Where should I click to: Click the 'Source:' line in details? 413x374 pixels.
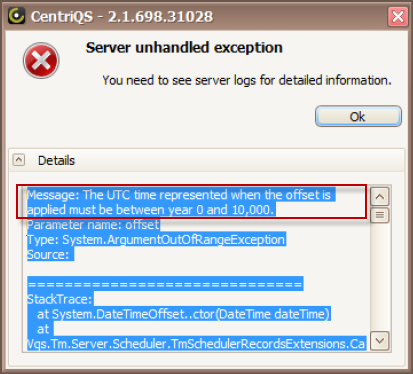[x=48, y=255]
